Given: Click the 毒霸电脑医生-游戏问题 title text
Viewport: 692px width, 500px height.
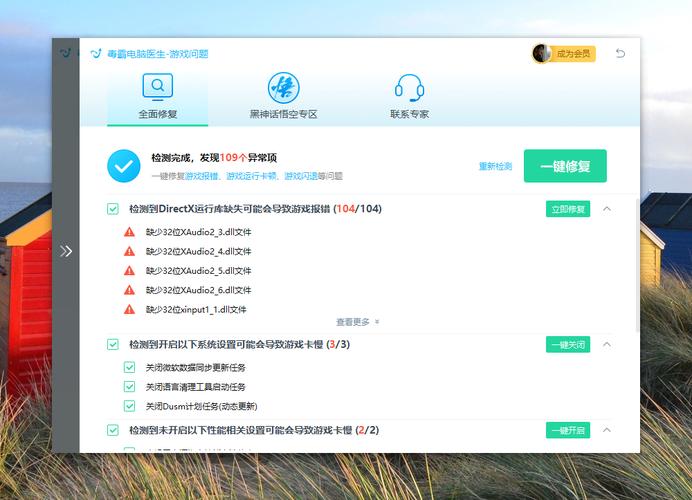Looking at the screenshot, I should click(x=158, y=54).
